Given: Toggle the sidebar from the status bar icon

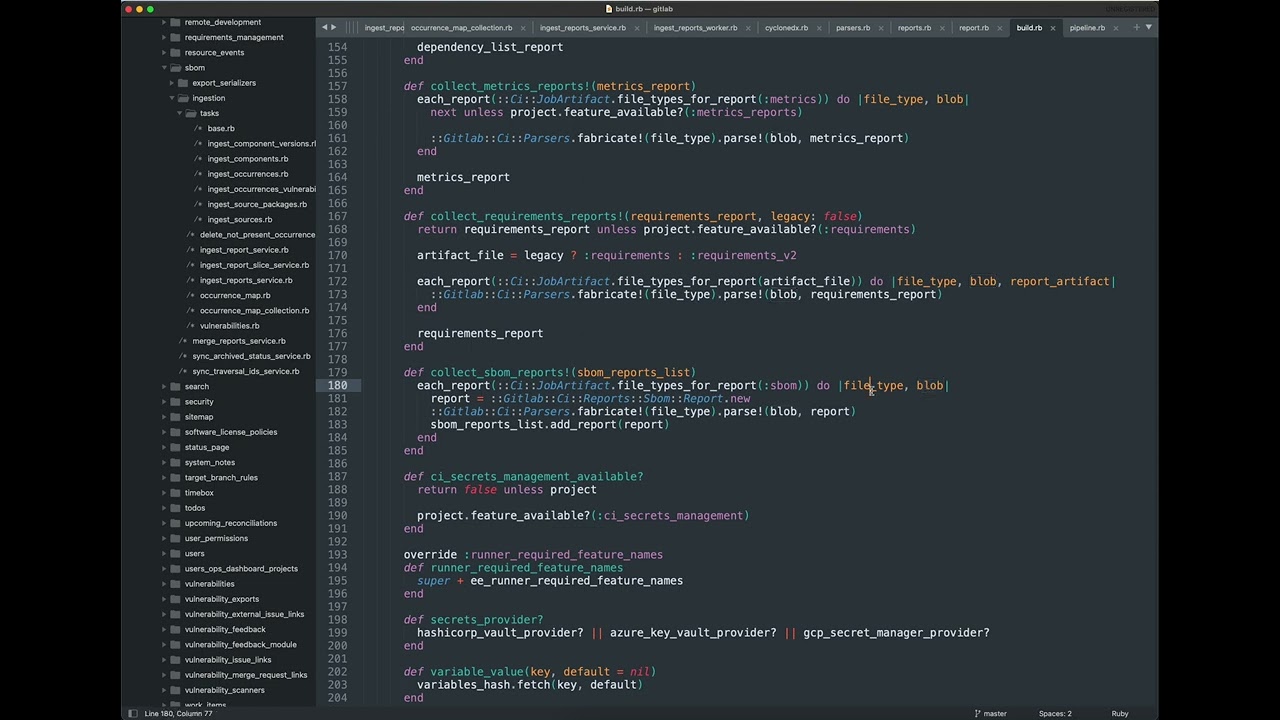Looking at the screenshot, I should 133,713.
